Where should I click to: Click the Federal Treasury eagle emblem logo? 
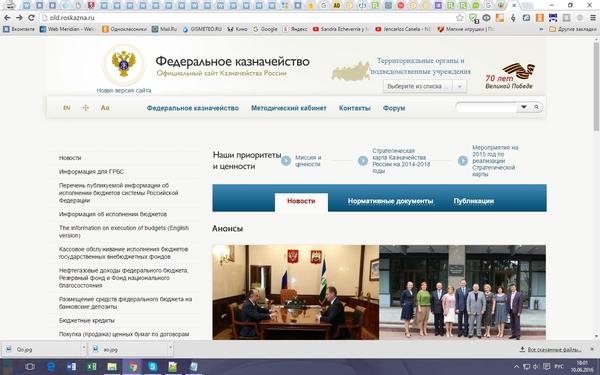(x=124, y=64)
